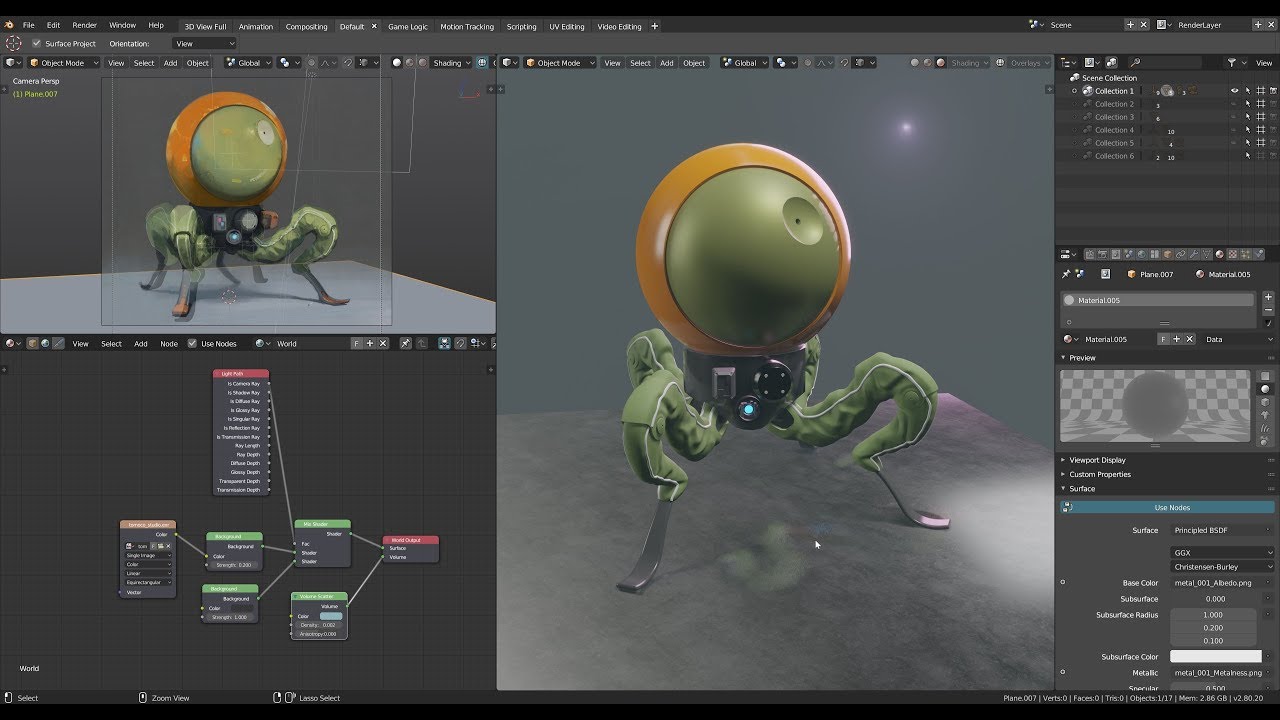Expand the Viewport Display panel
Screen dimensions: 1280x720
1096,460
